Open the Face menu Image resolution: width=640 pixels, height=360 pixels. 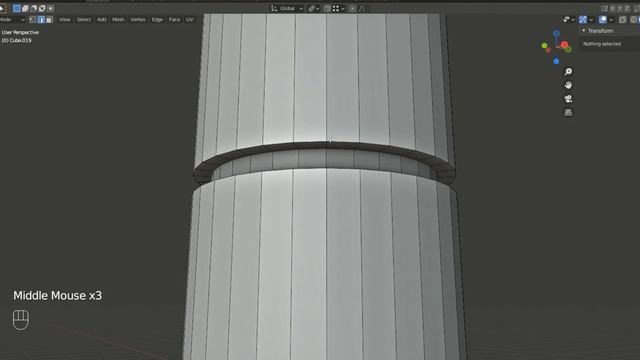174,20
